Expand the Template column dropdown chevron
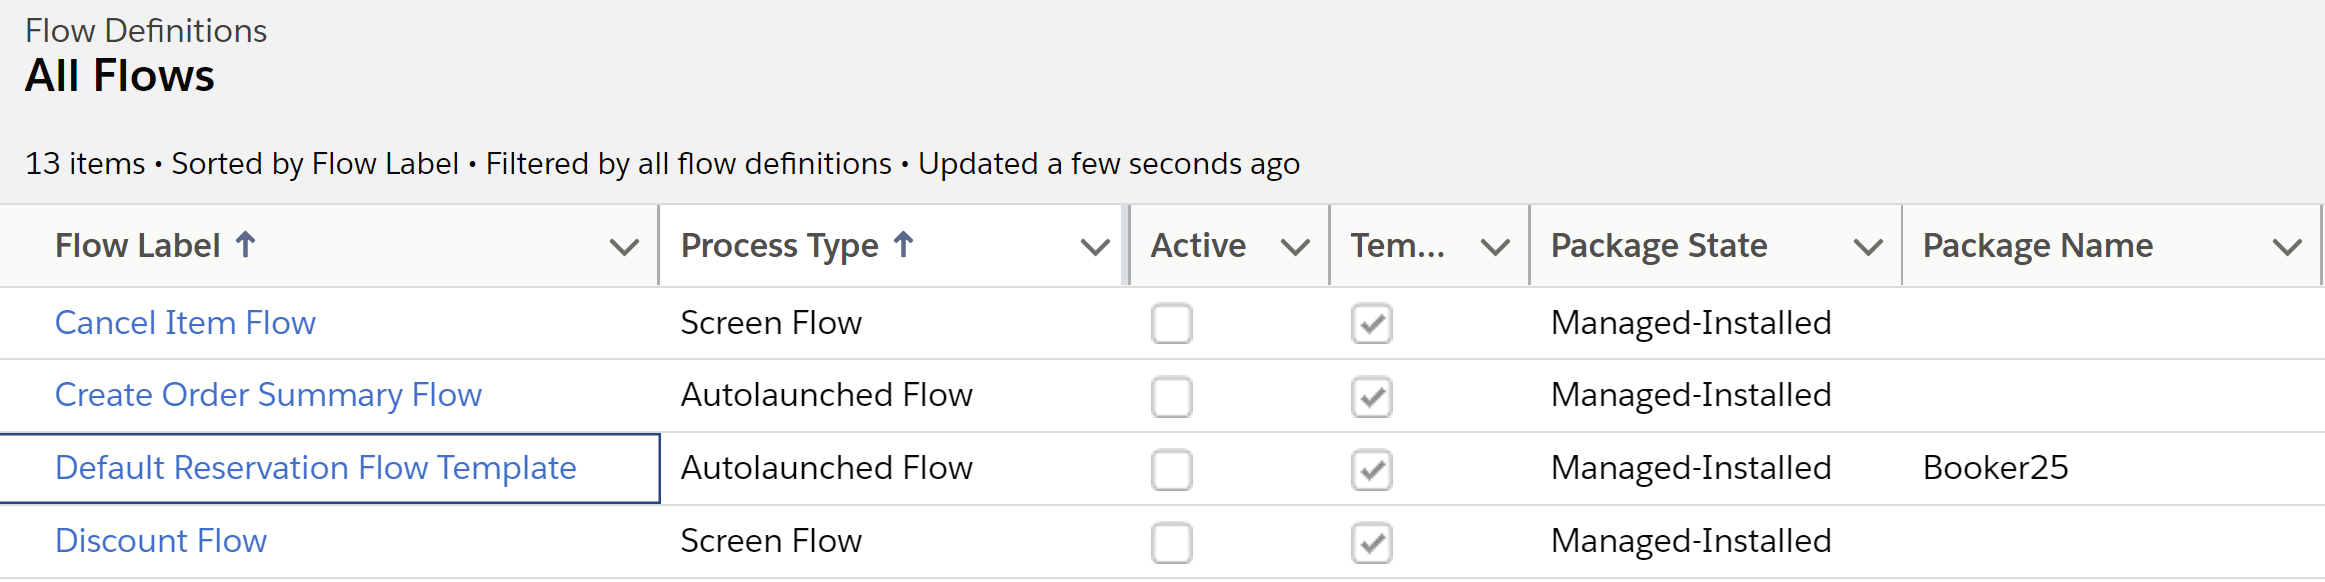The width and height of the screenshot is (2325, 582). coord(1495,247)
